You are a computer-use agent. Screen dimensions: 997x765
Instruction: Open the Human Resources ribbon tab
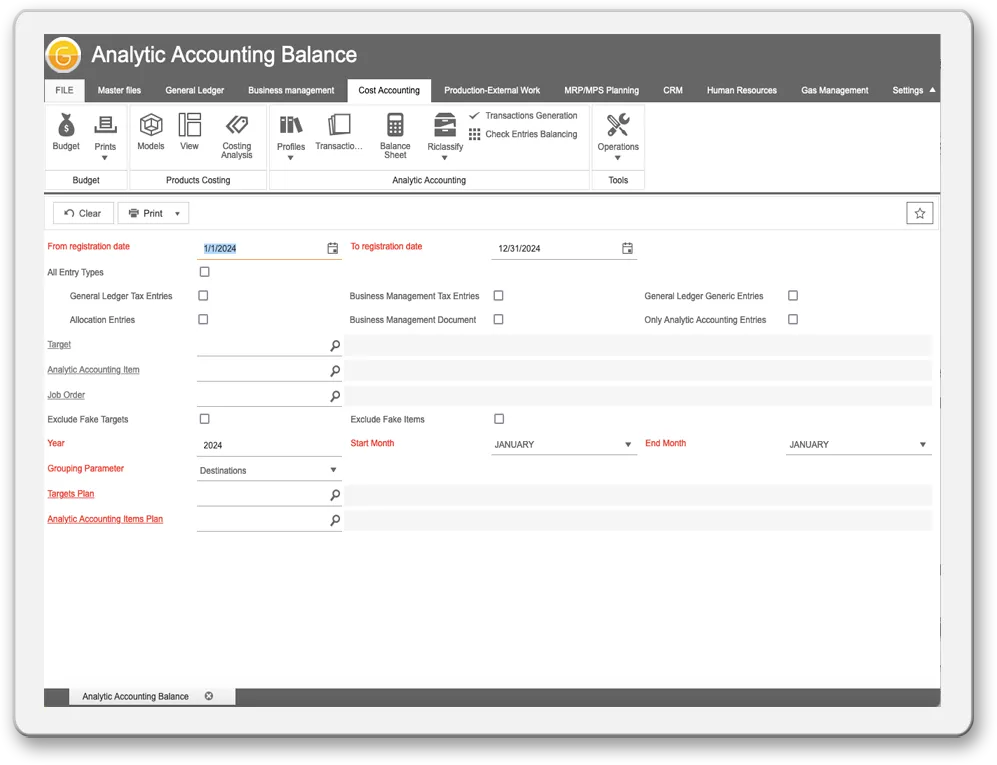click(x=741, y=91)
